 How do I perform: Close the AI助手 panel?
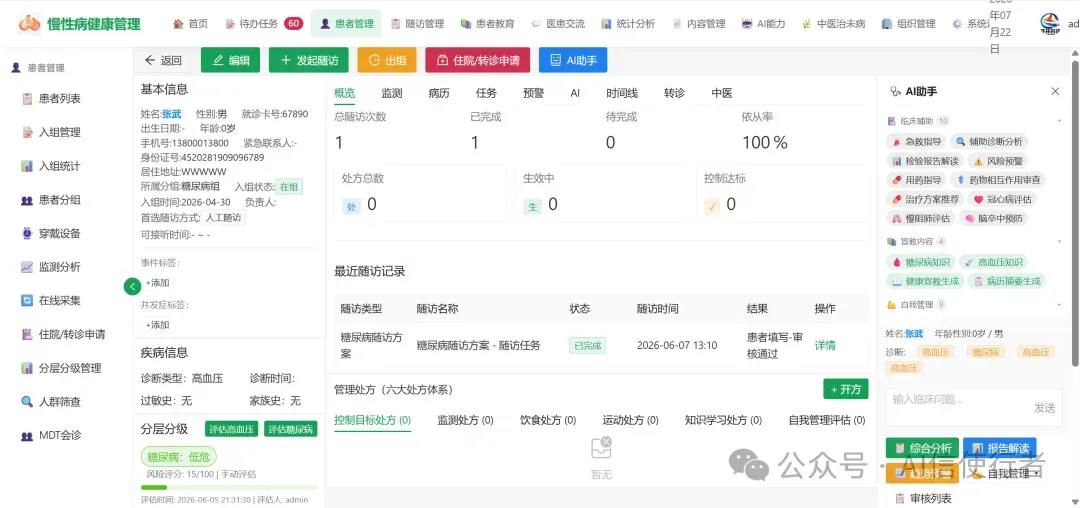(1055, 91)
